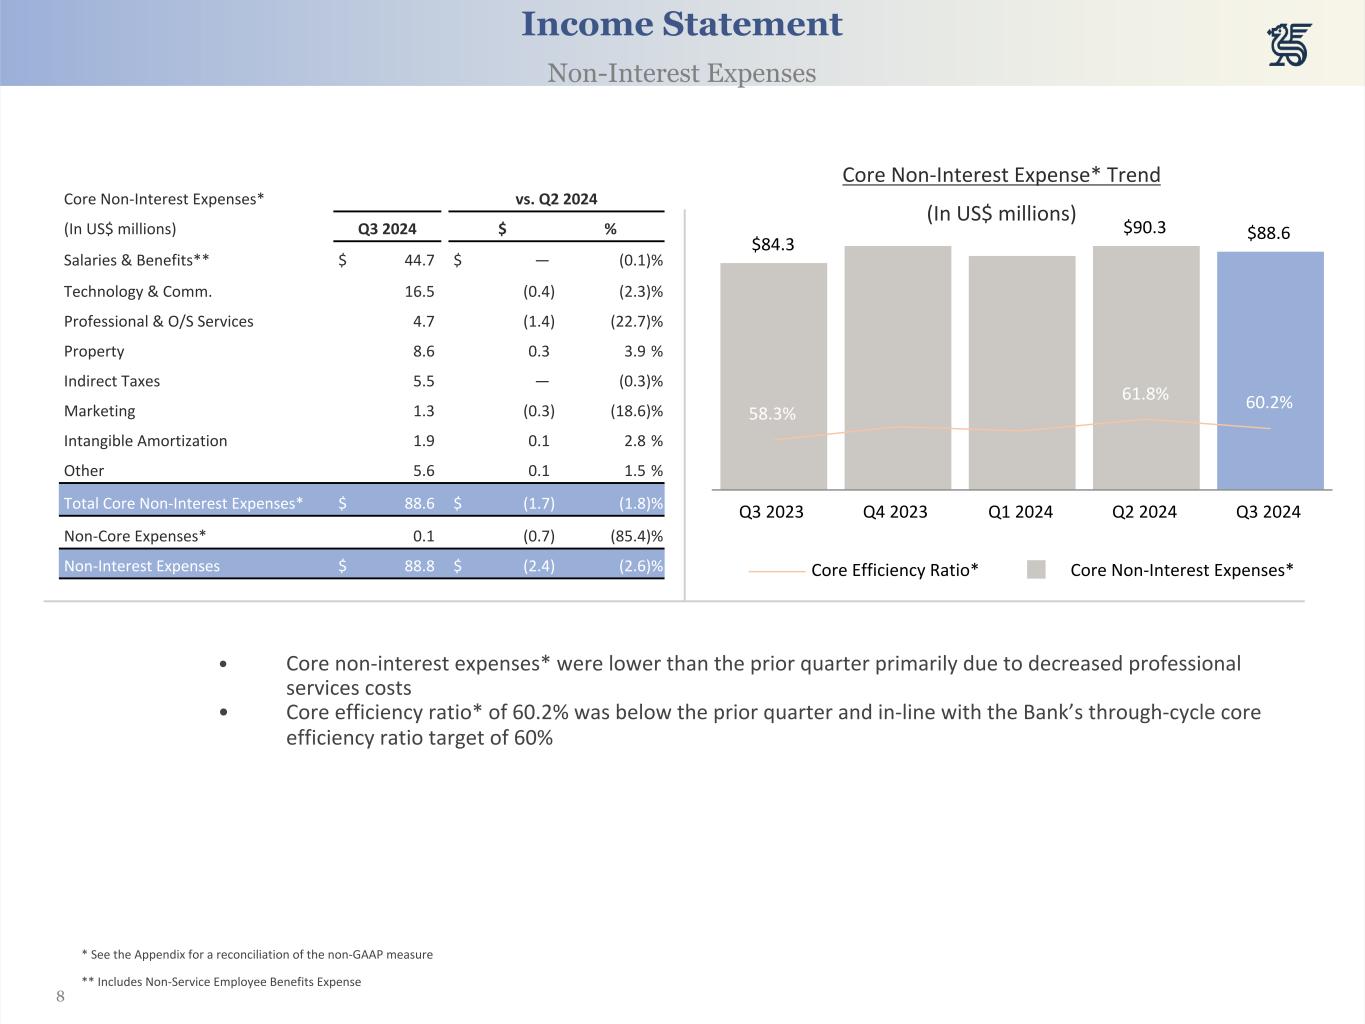The width and height of the screenshot is (1365, 1024).
Task: Select the "Marketing" row label
Action: pyautogui.click(x=99, y=411)
